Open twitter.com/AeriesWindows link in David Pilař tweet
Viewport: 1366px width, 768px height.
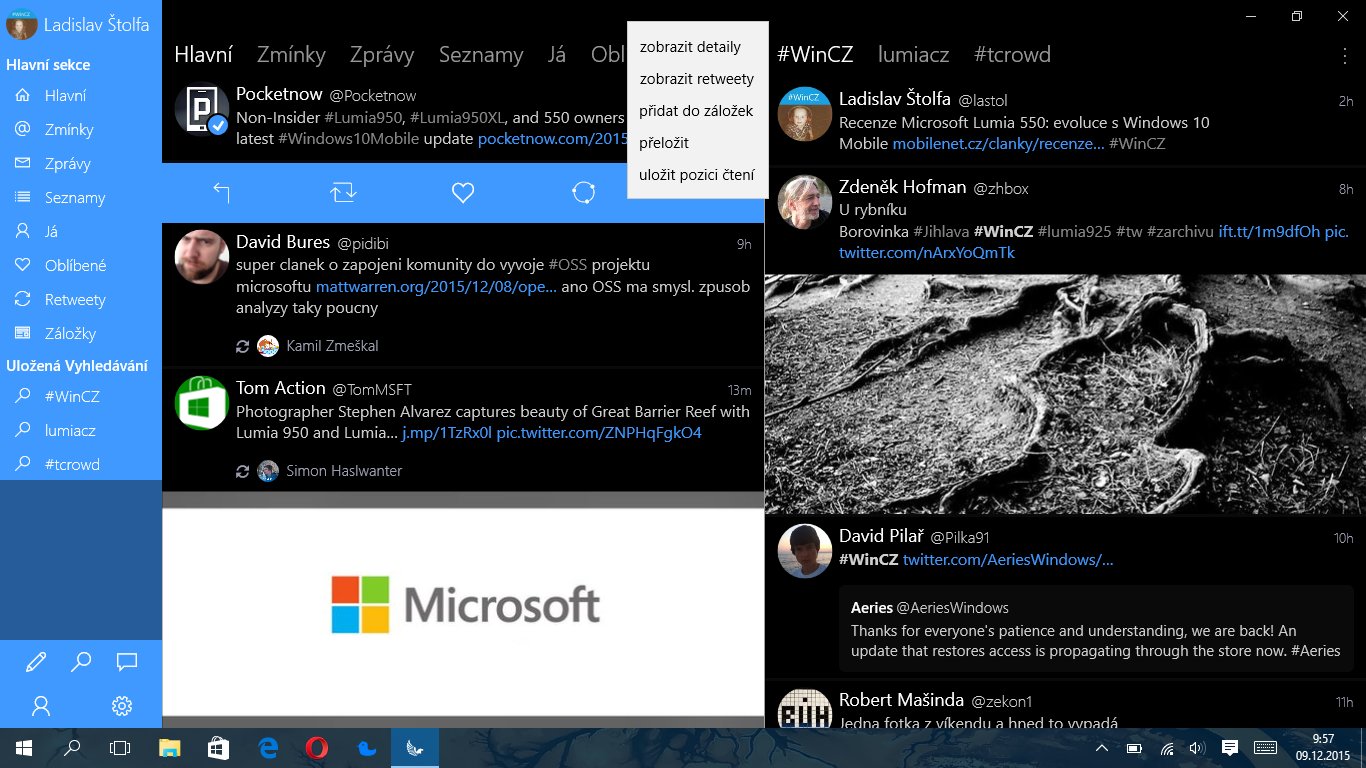point(1008,560)
